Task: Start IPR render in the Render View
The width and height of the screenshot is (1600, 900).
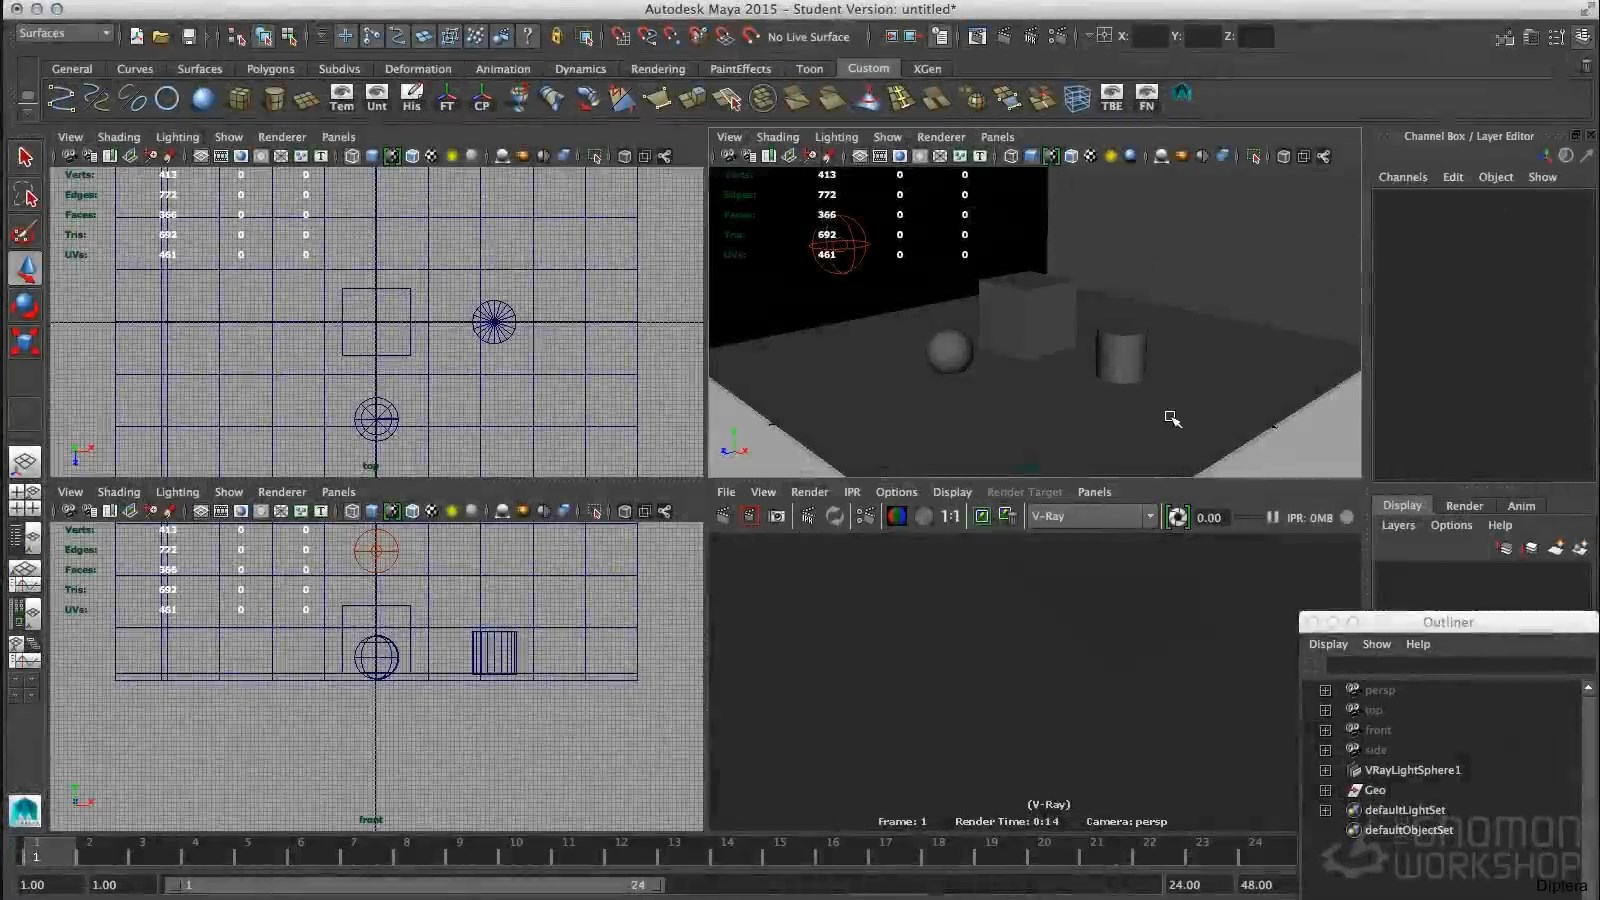Action: 808,517
